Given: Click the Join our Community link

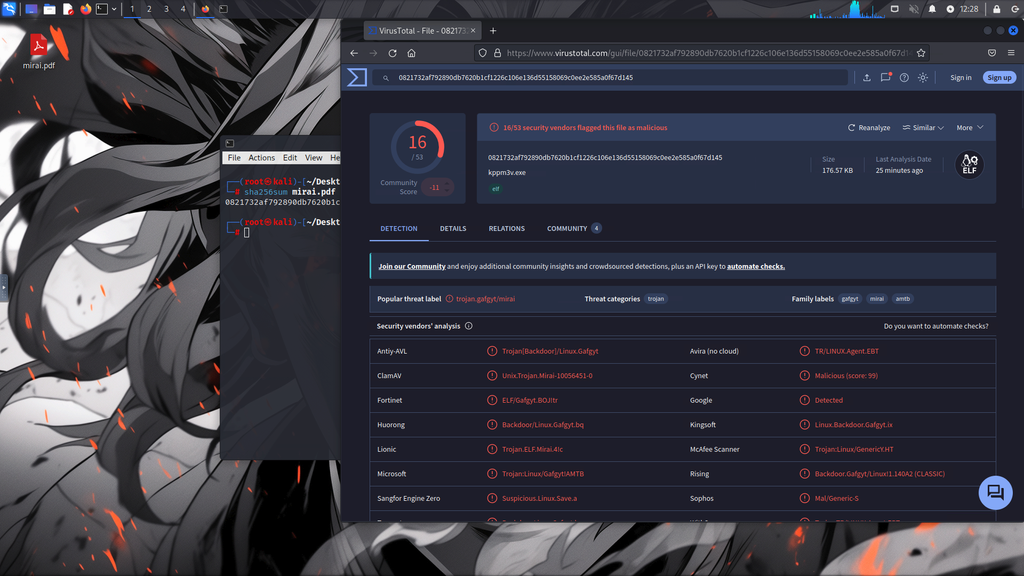Looking at the screenshot, I should [412, 266].
